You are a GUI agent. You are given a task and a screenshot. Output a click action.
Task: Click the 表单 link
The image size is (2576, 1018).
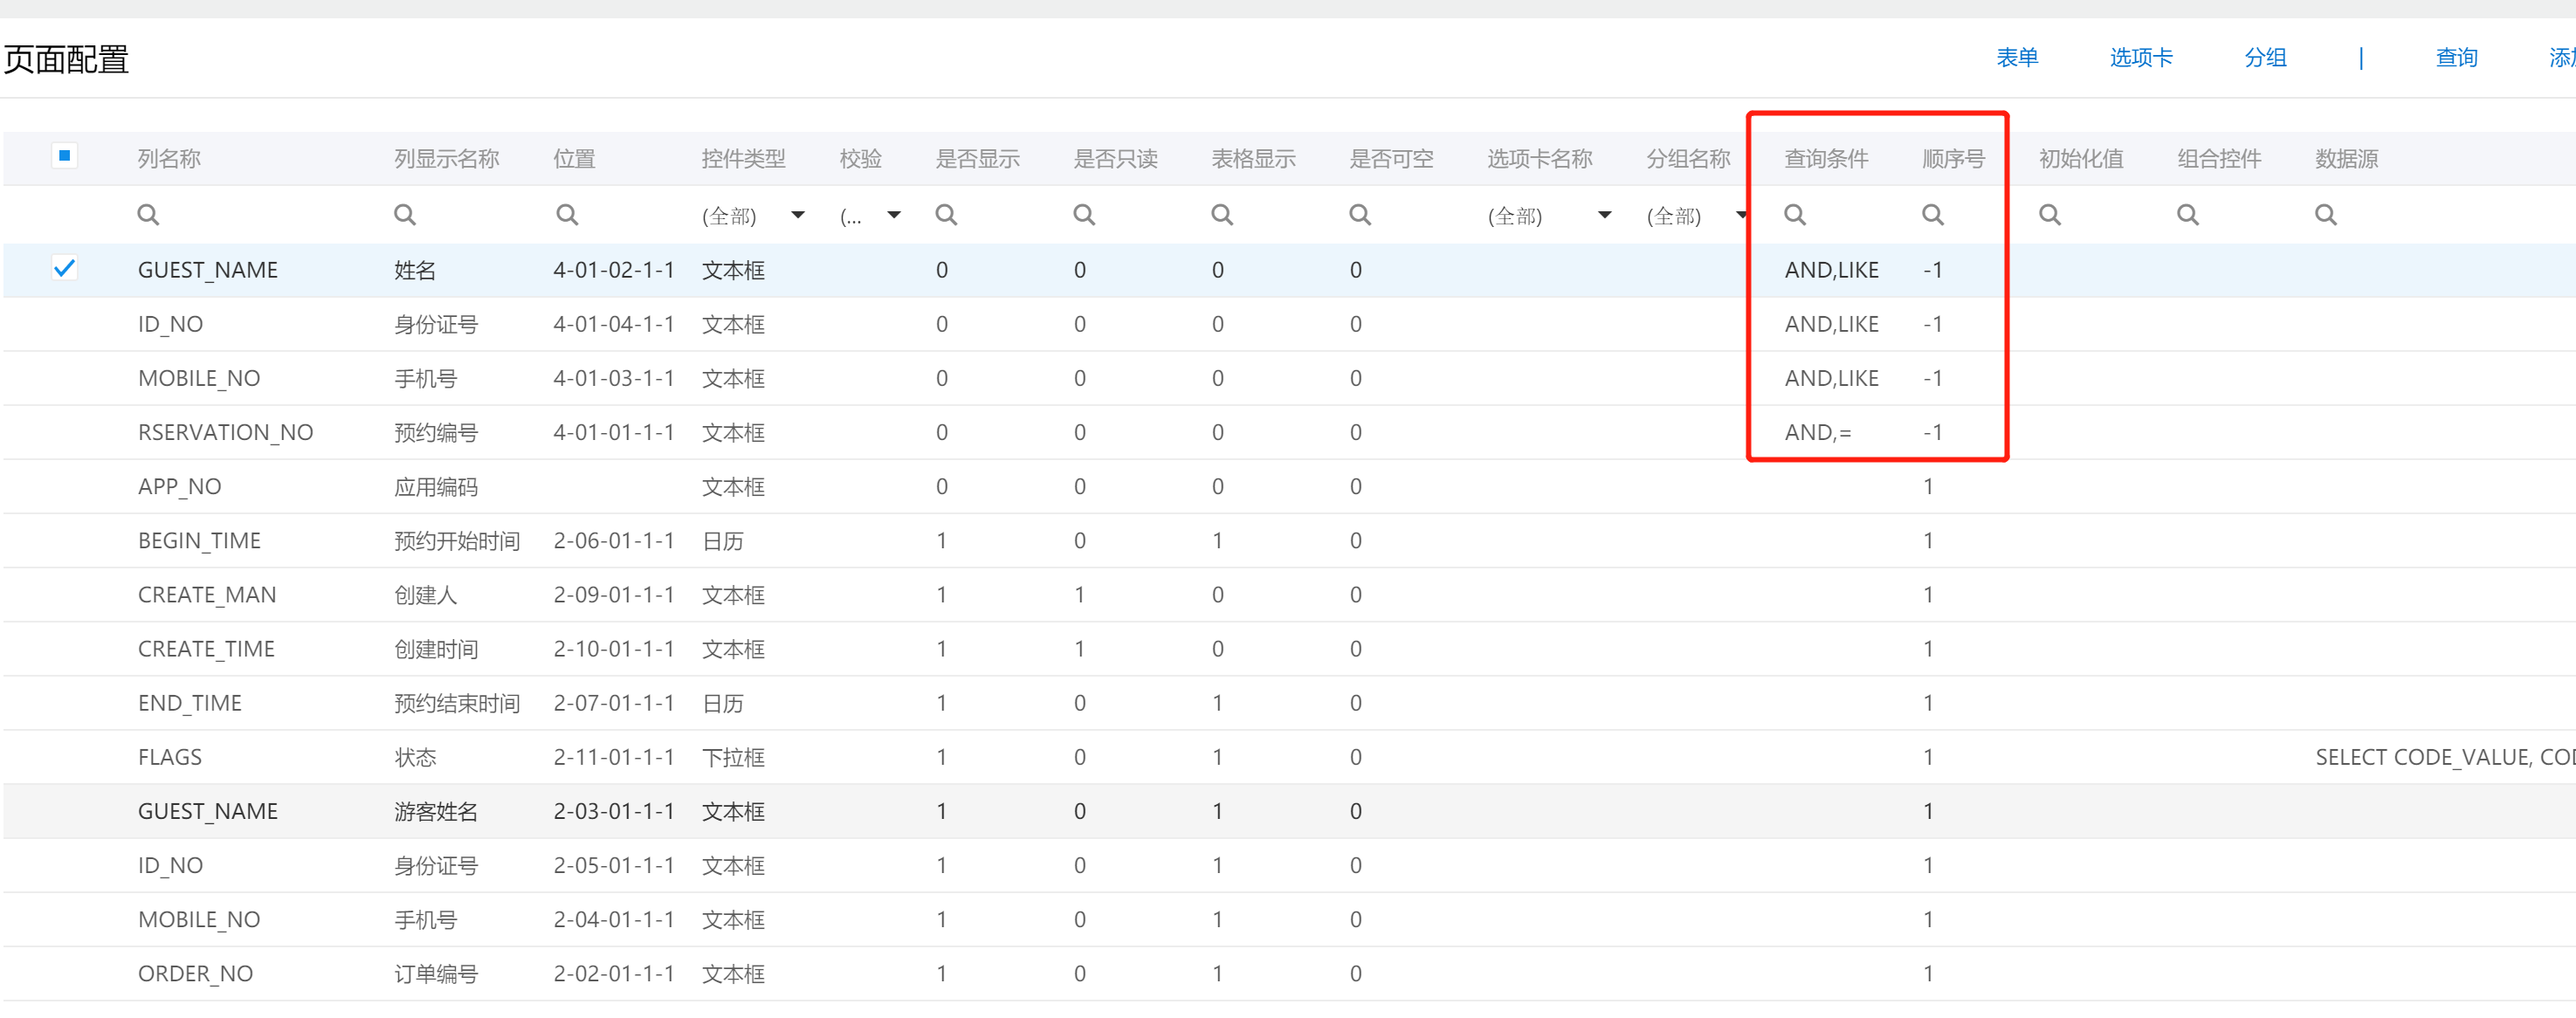click(2016, 58)
